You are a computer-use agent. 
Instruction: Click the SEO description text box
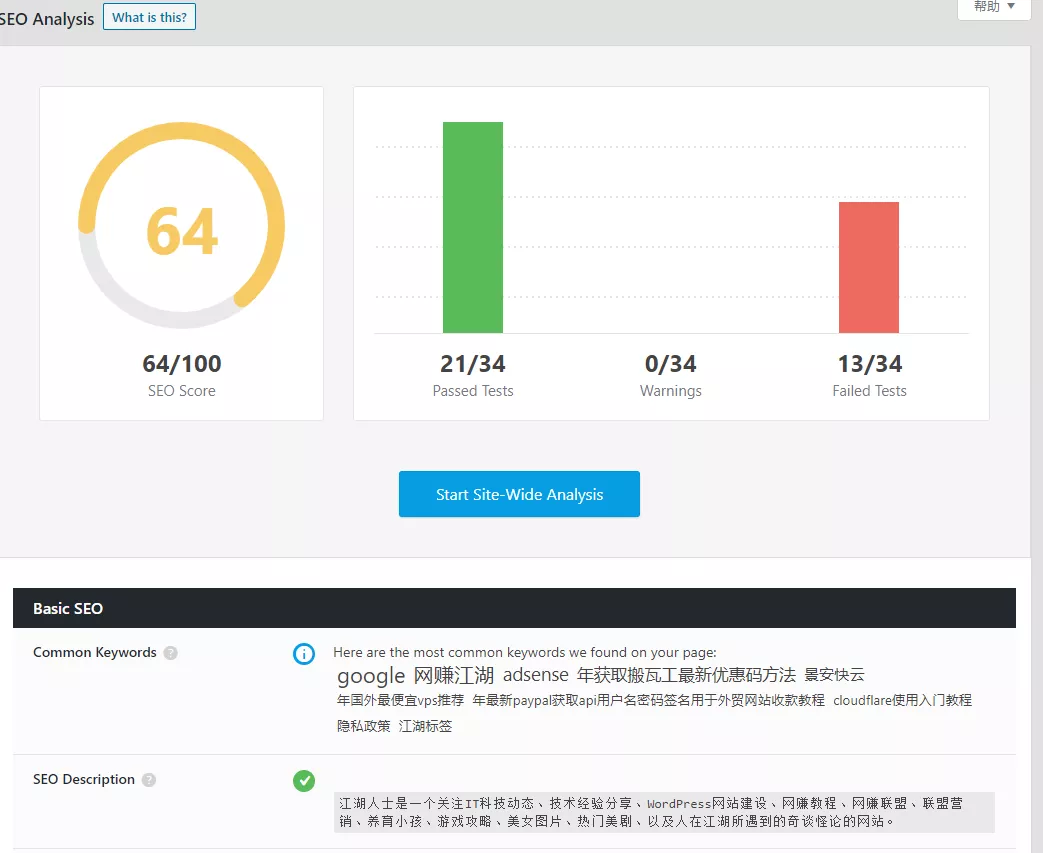[664, 812]
